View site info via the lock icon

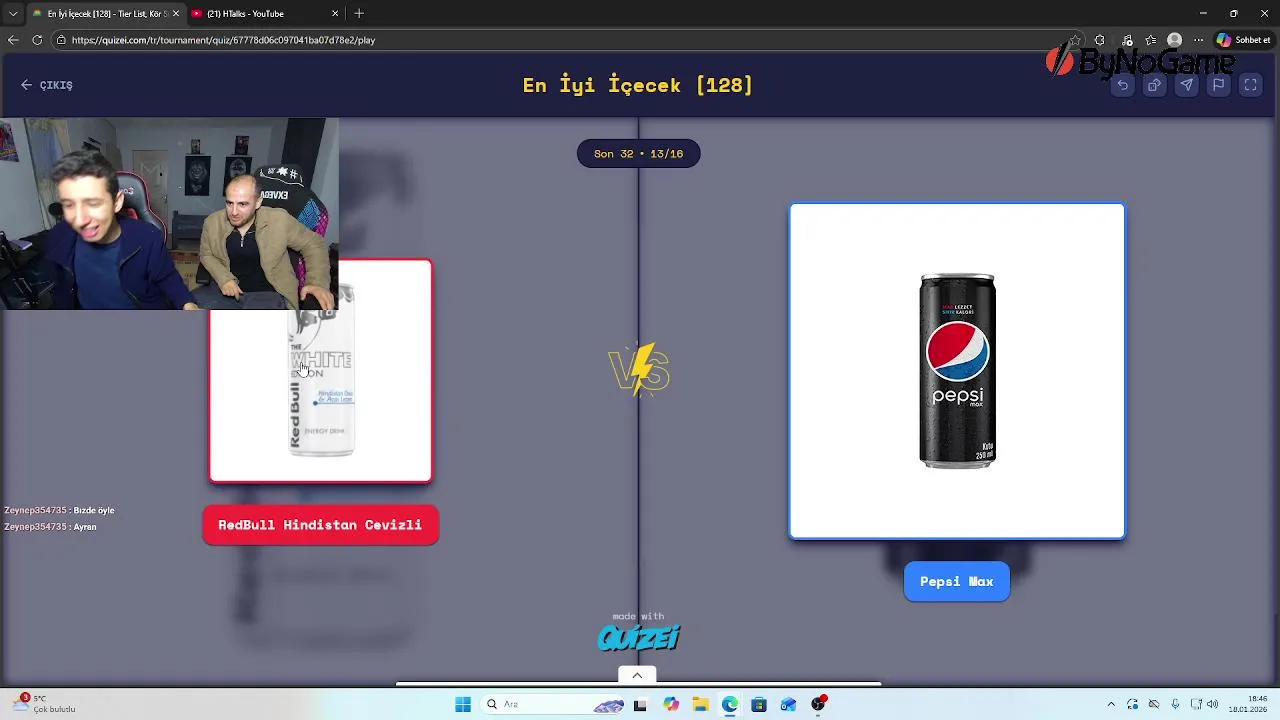[x=61, y=40]
